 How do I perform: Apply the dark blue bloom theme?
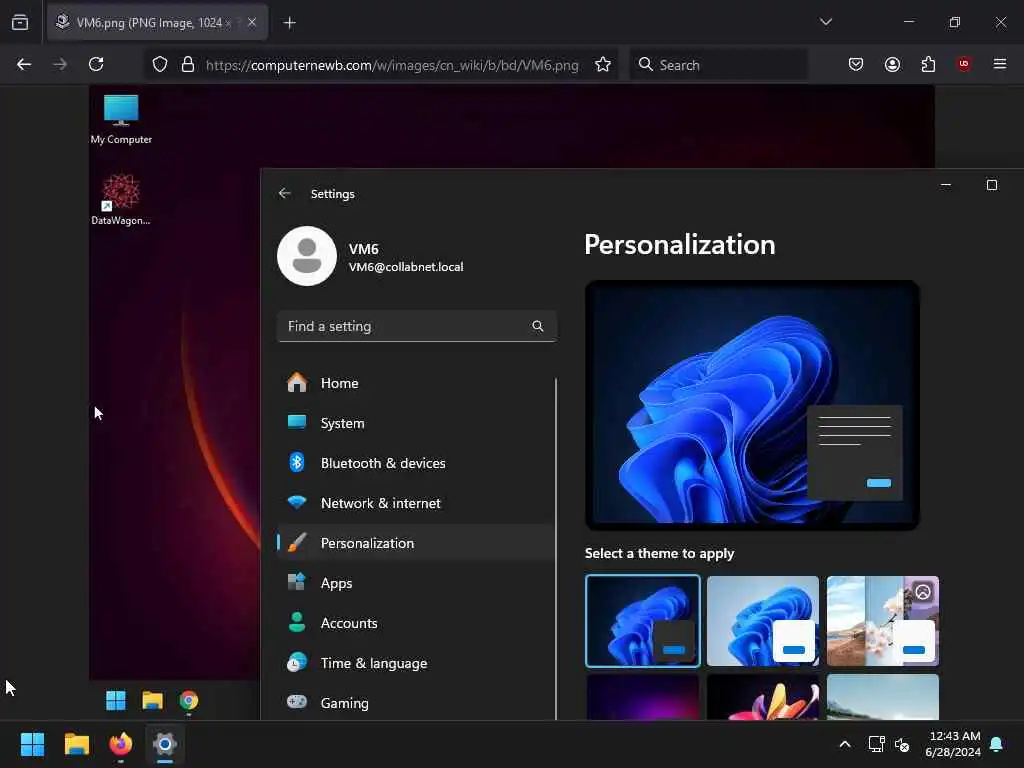[643, 621]
